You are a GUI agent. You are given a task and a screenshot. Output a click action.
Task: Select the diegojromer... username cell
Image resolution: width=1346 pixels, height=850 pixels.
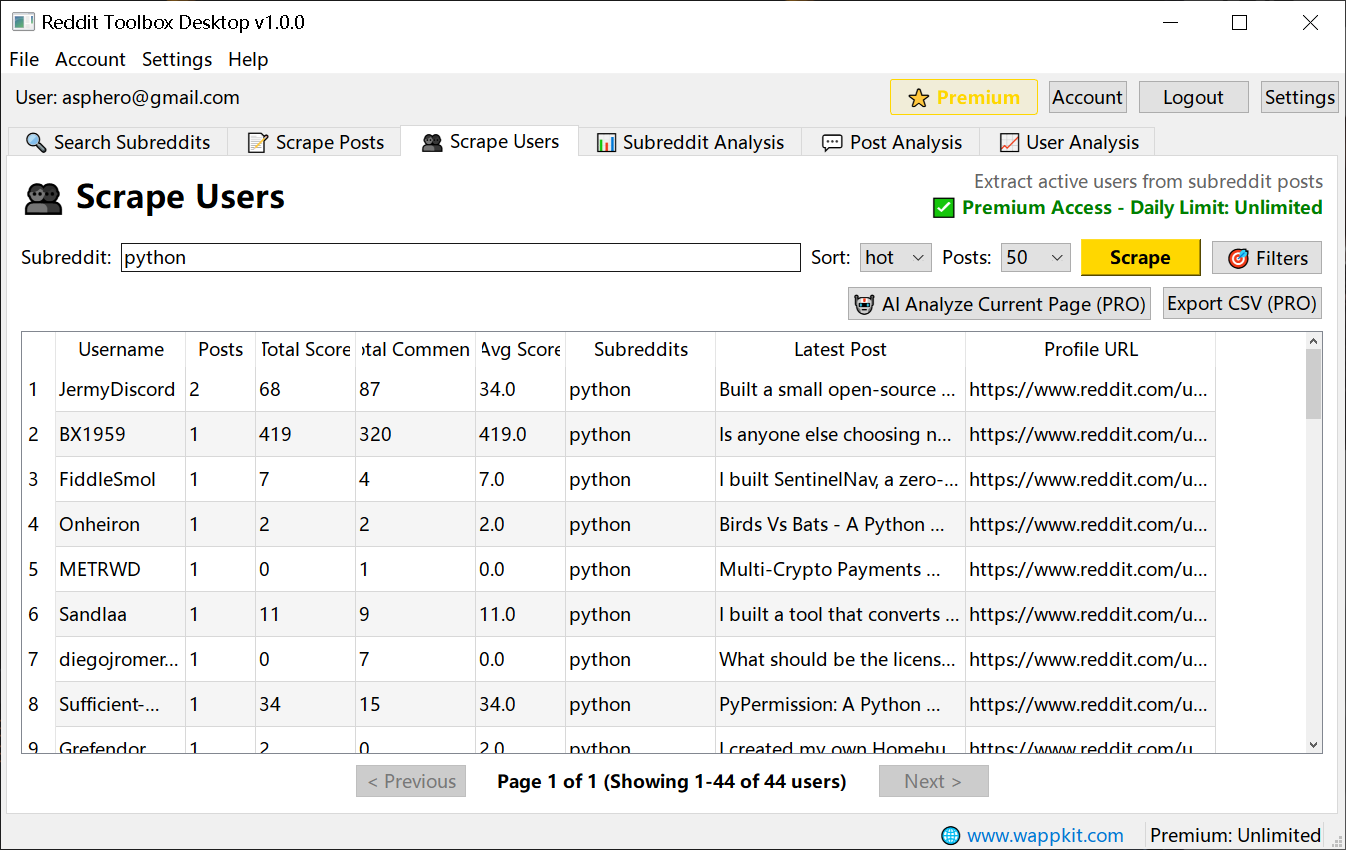pyautogui.click(x=121, y=659)
